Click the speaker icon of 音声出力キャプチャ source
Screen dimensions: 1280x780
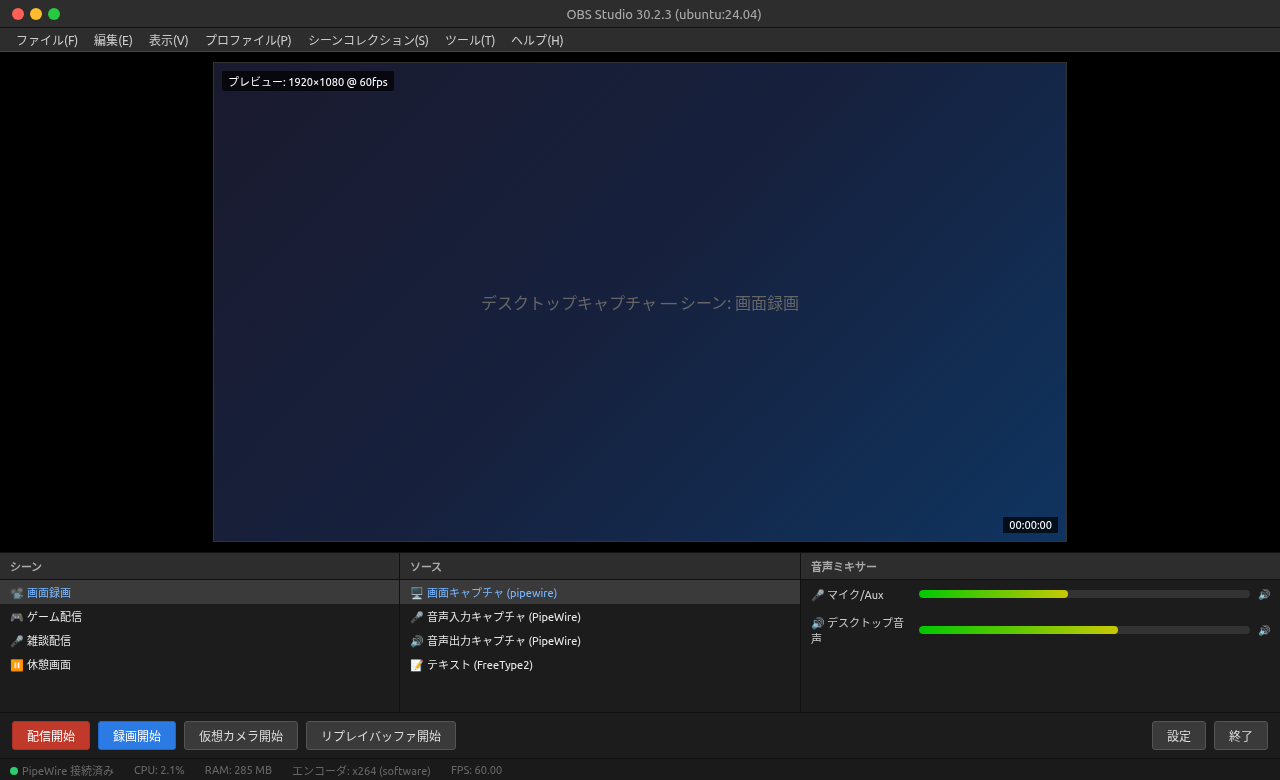click(416, 641)
